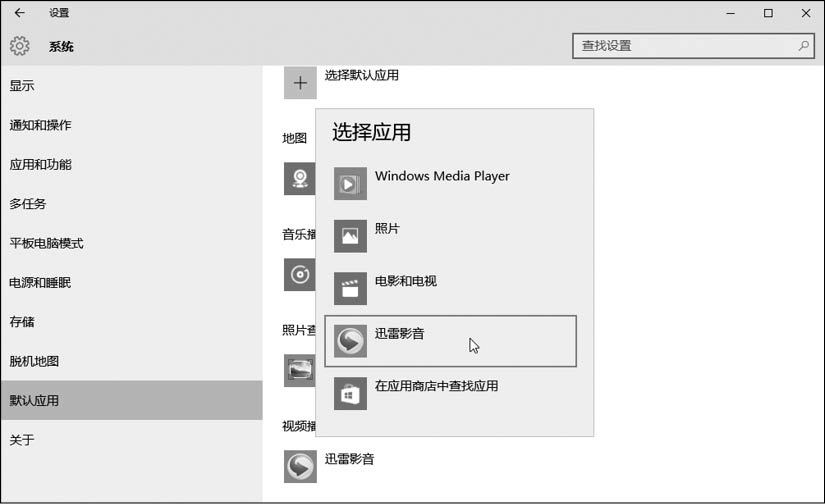Open 电源和睡眠 settings page
825x504 pixels.
(132, 283)
